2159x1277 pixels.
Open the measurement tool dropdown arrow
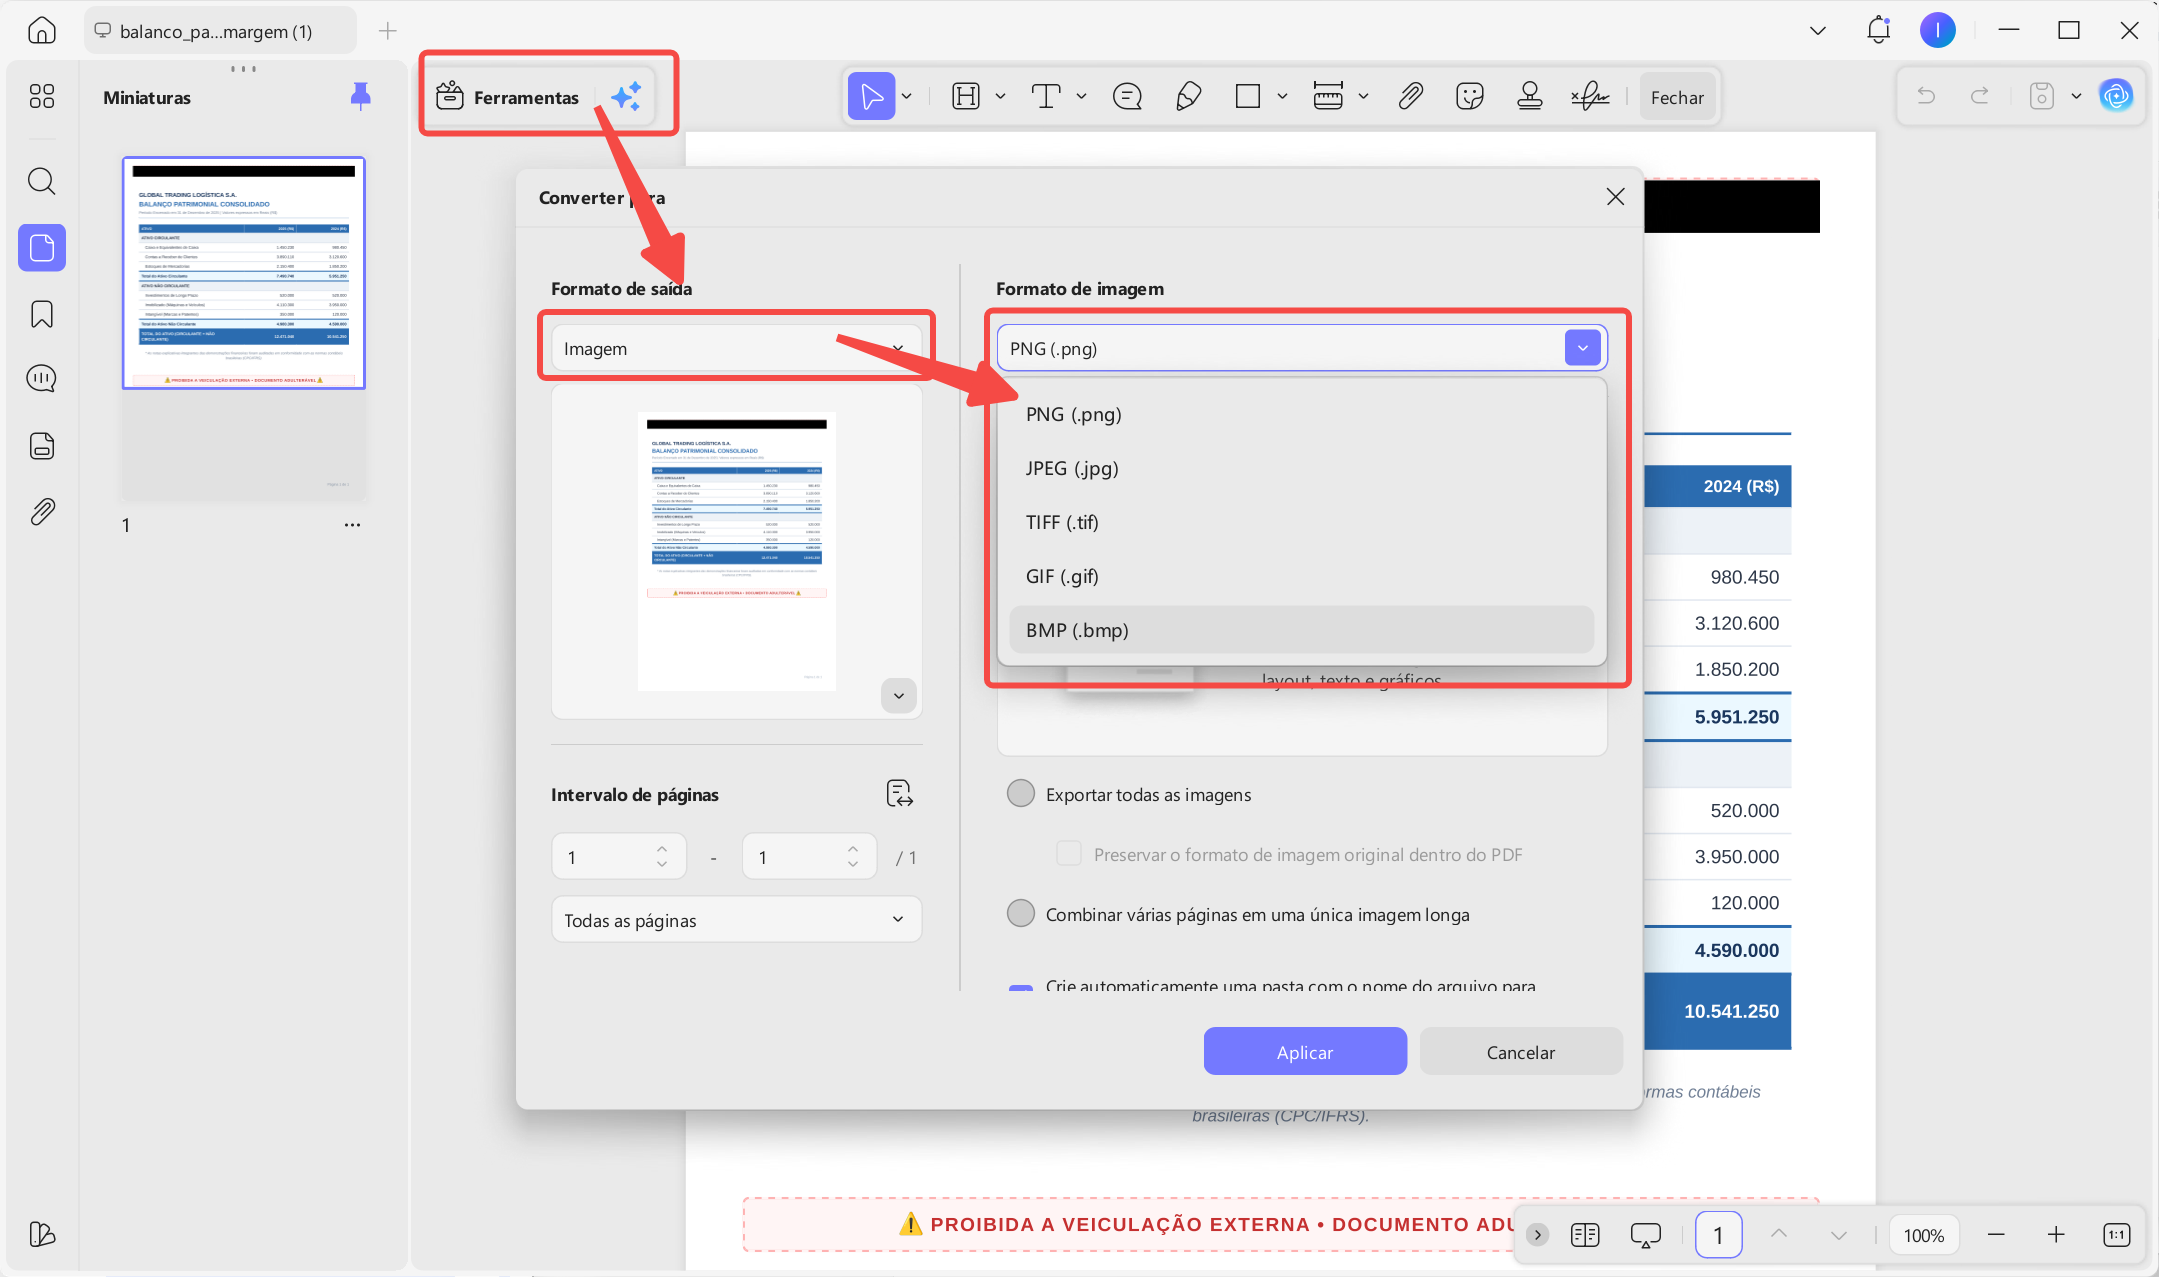[1363, 97]
